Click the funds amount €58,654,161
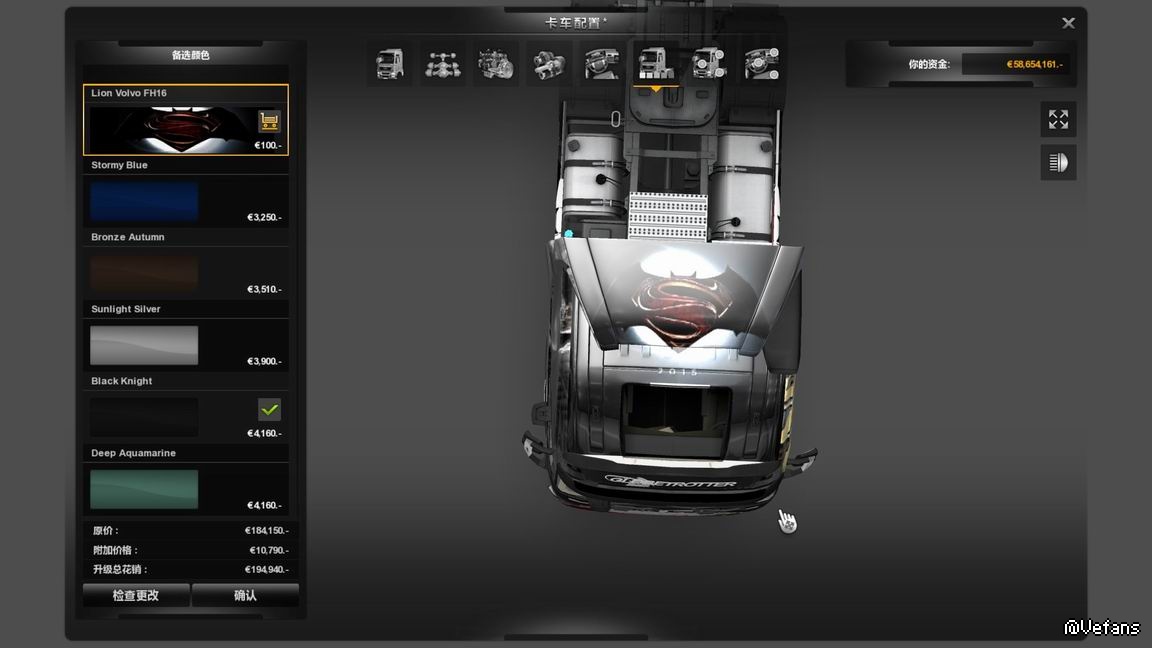The width and height of the screenshot is (1152, 648). (x=1034, y=64)
